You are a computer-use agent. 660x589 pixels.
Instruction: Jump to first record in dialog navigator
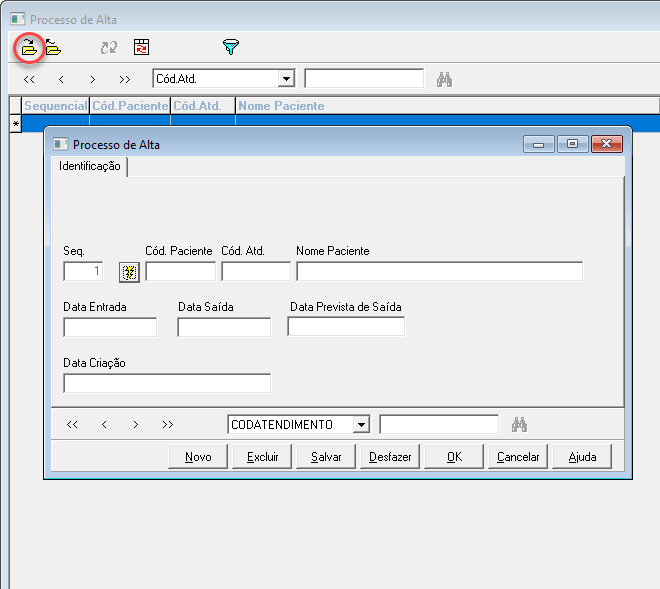pos(72,424)
